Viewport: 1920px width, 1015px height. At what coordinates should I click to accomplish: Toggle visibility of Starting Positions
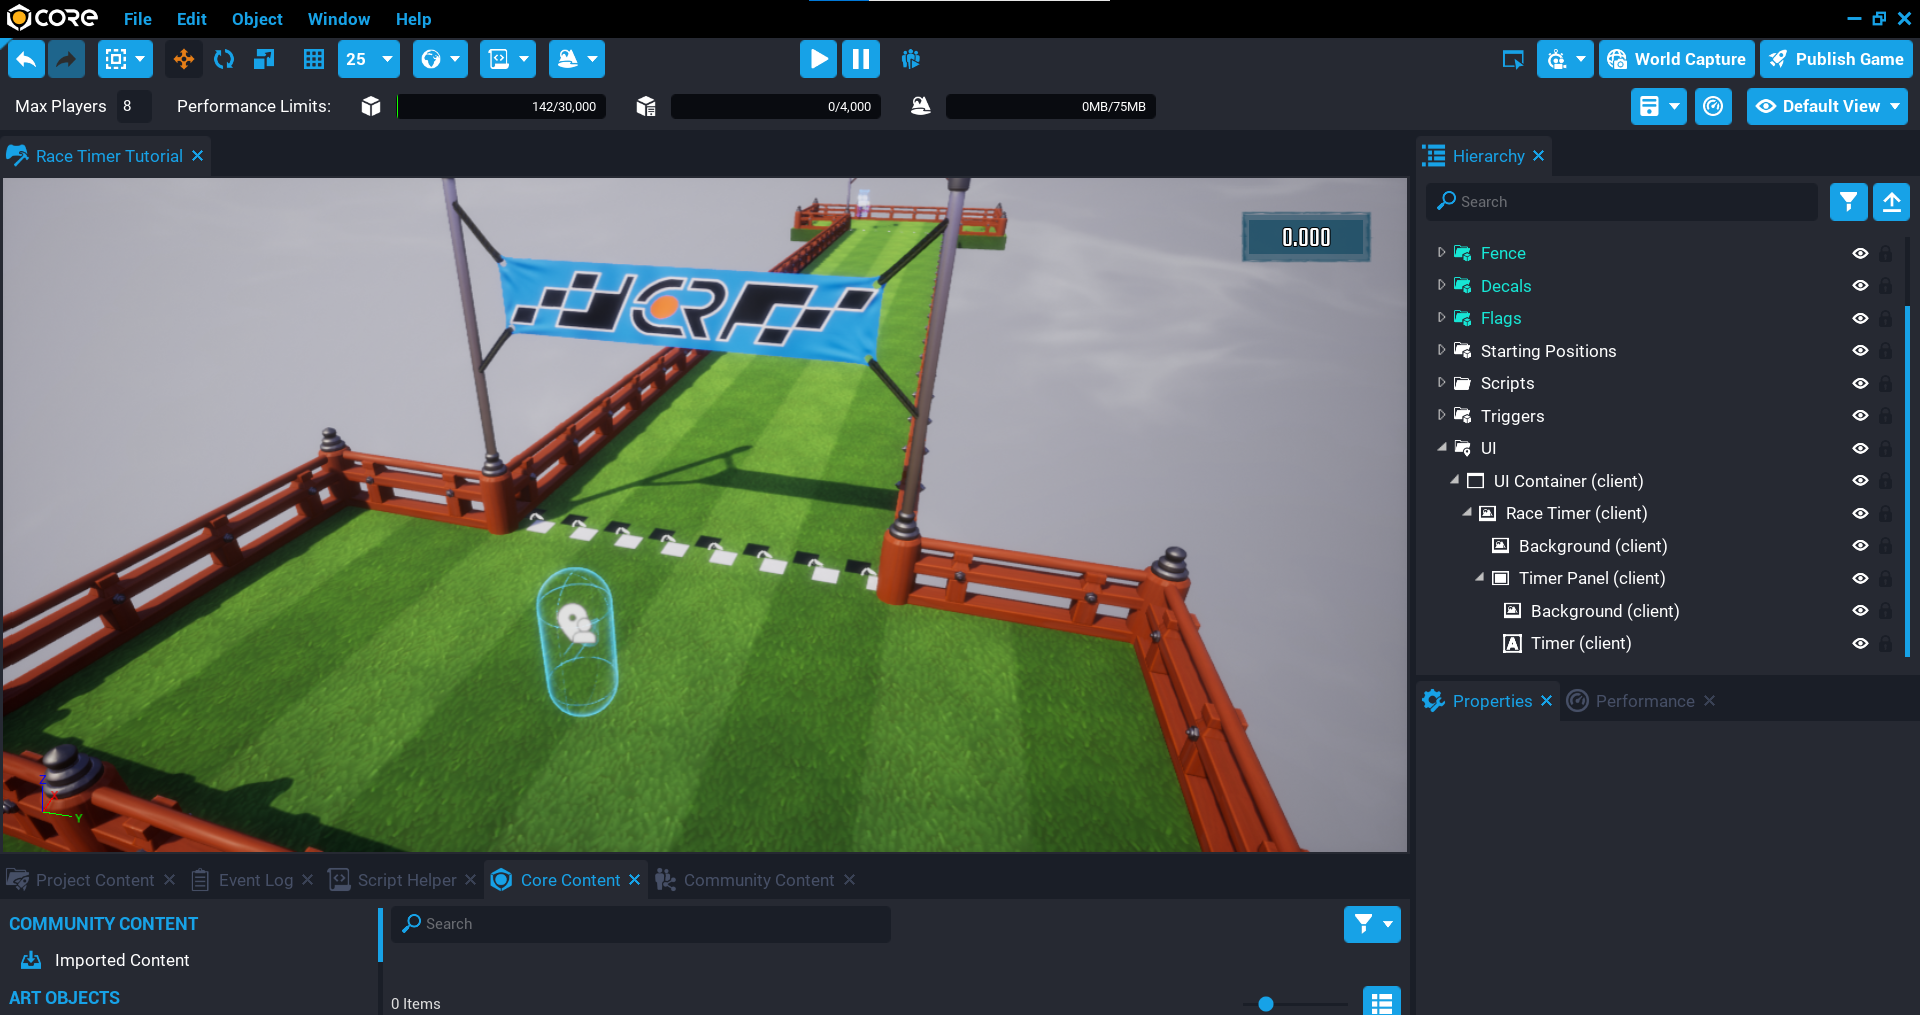point(1860,351)
